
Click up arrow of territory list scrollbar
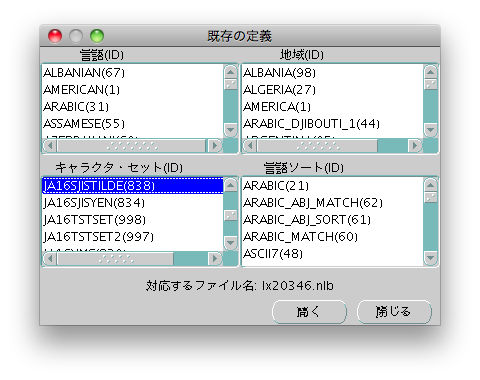pyautogui.click(x=431, y=72)
